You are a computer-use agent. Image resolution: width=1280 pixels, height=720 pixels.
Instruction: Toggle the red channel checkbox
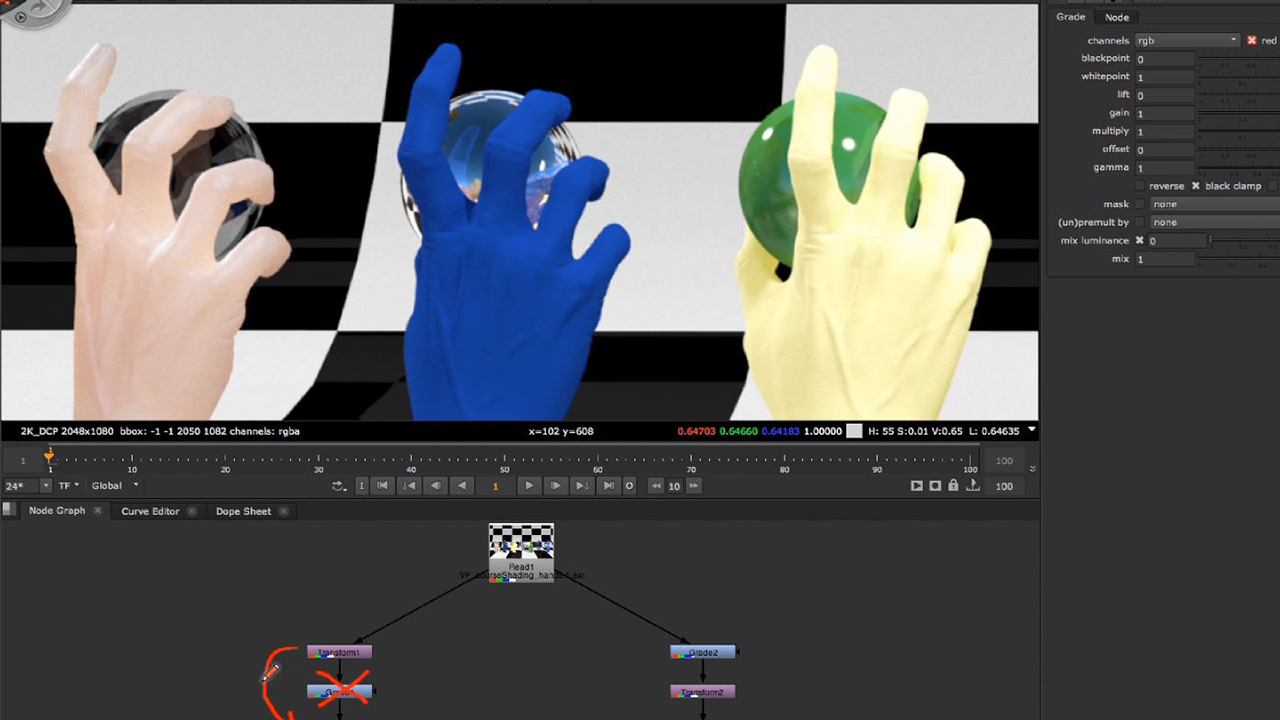coord(1252,41)
